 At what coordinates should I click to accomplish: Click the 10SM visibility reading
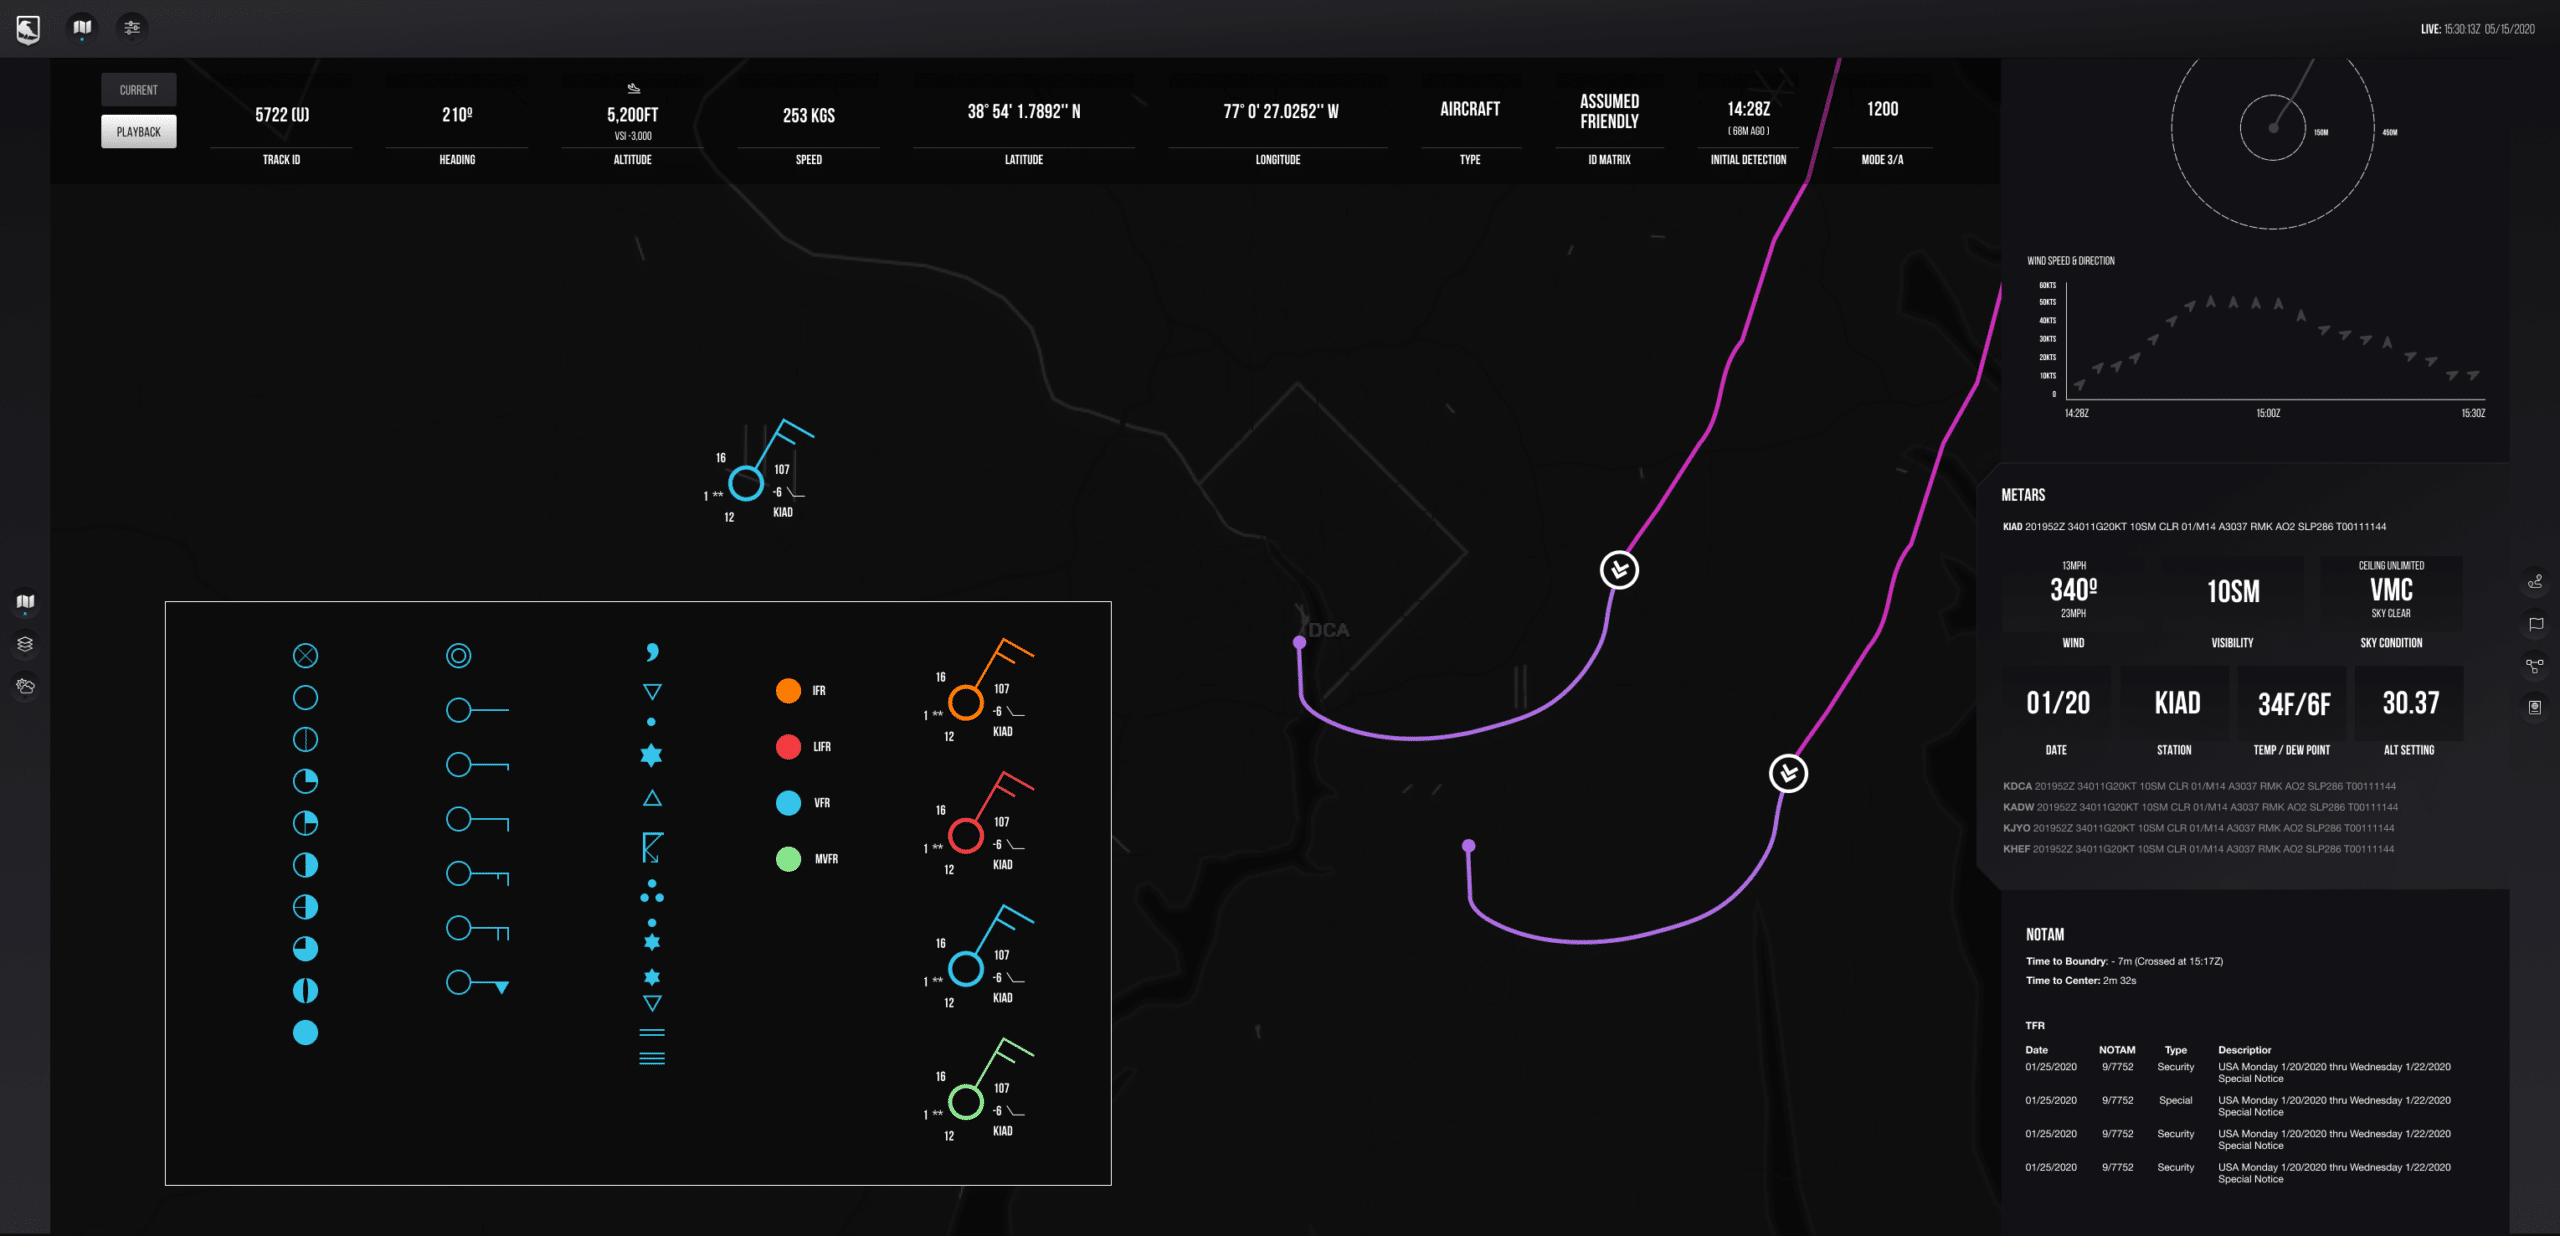(2233, 592)
